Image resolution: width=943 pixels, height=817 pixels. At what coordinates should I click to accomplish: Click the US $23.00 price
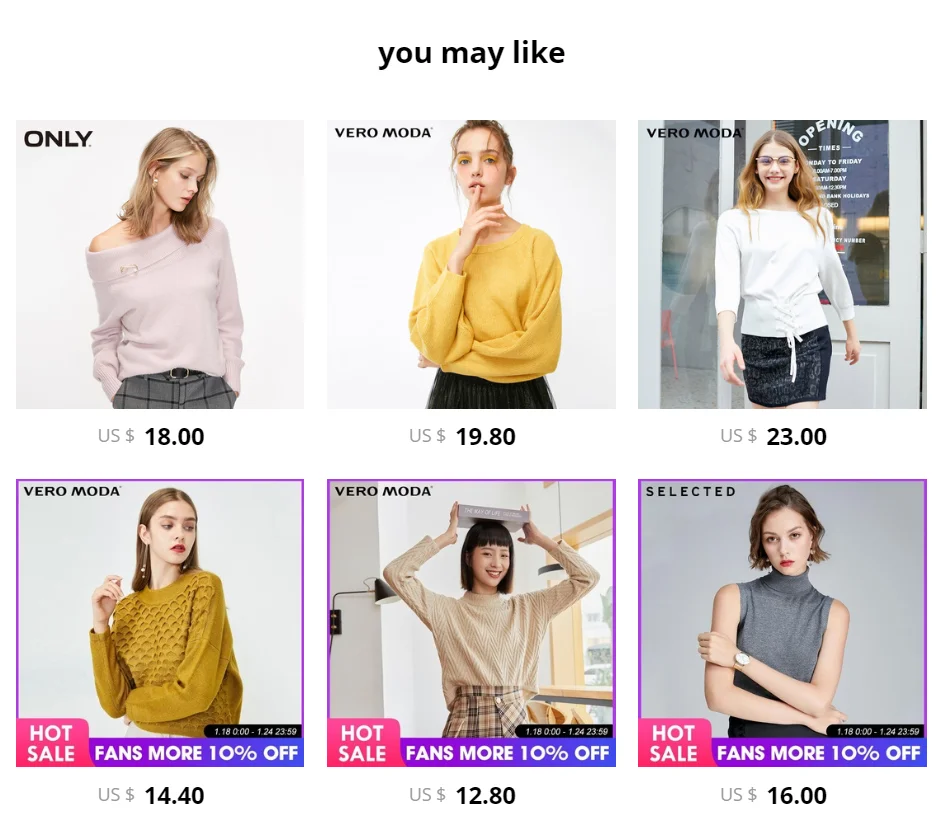(x=773, y=436)
